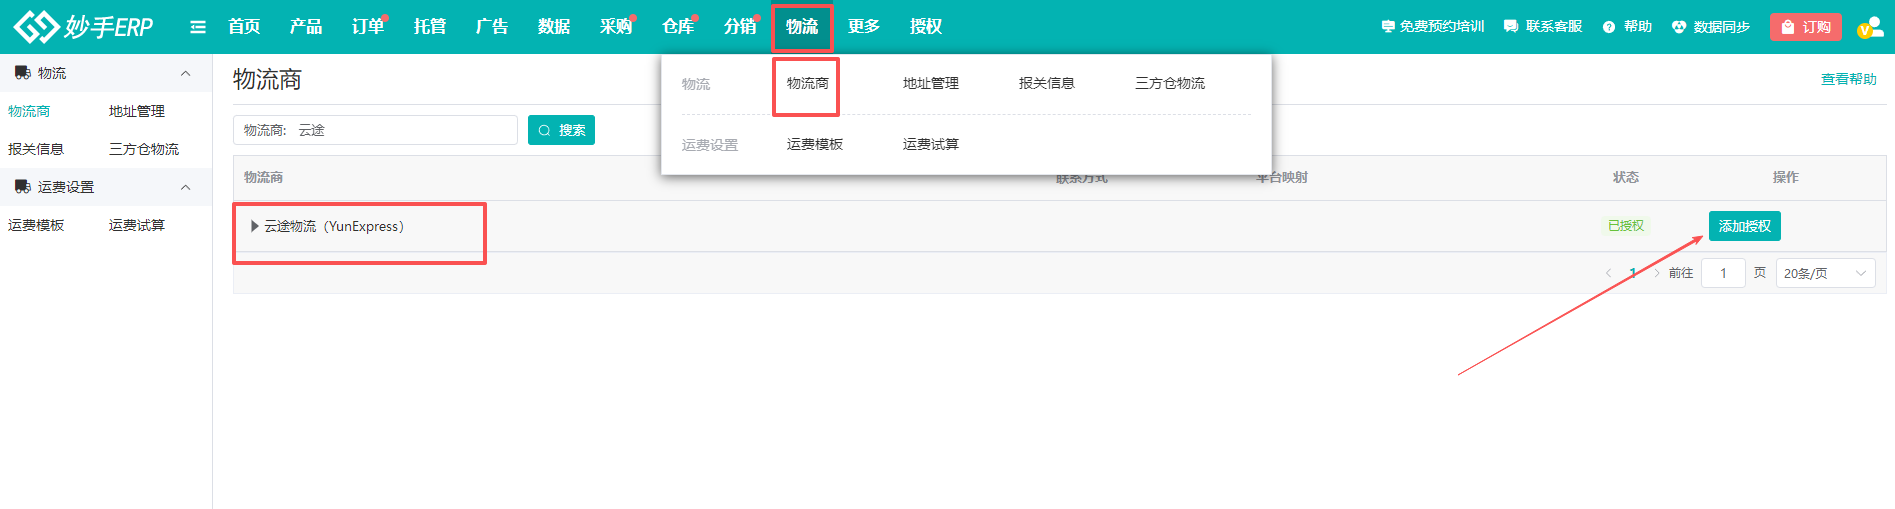The width and height of the screenshot is (1895, 509).
Task: Click the 搜索 button
Action: click(x=561, y=130)
